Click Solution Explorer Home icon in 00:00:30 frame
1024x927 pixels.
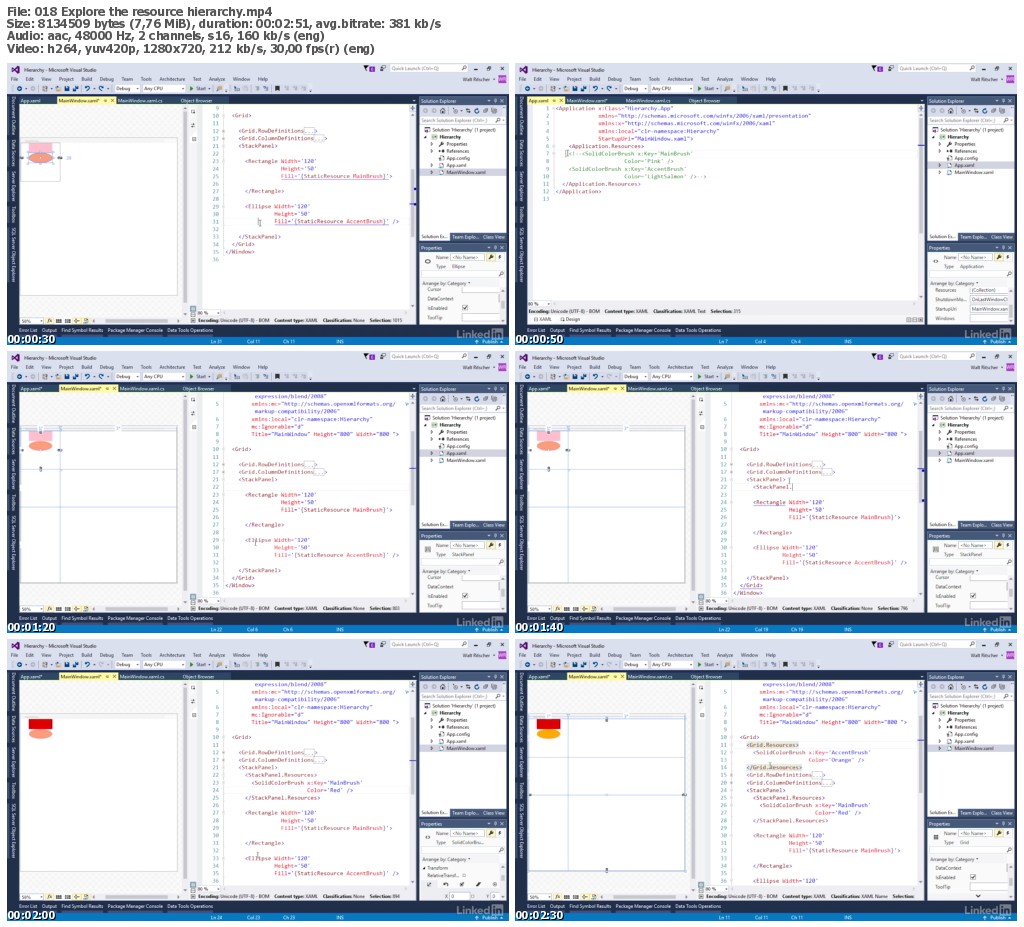(x=443, y=110)
